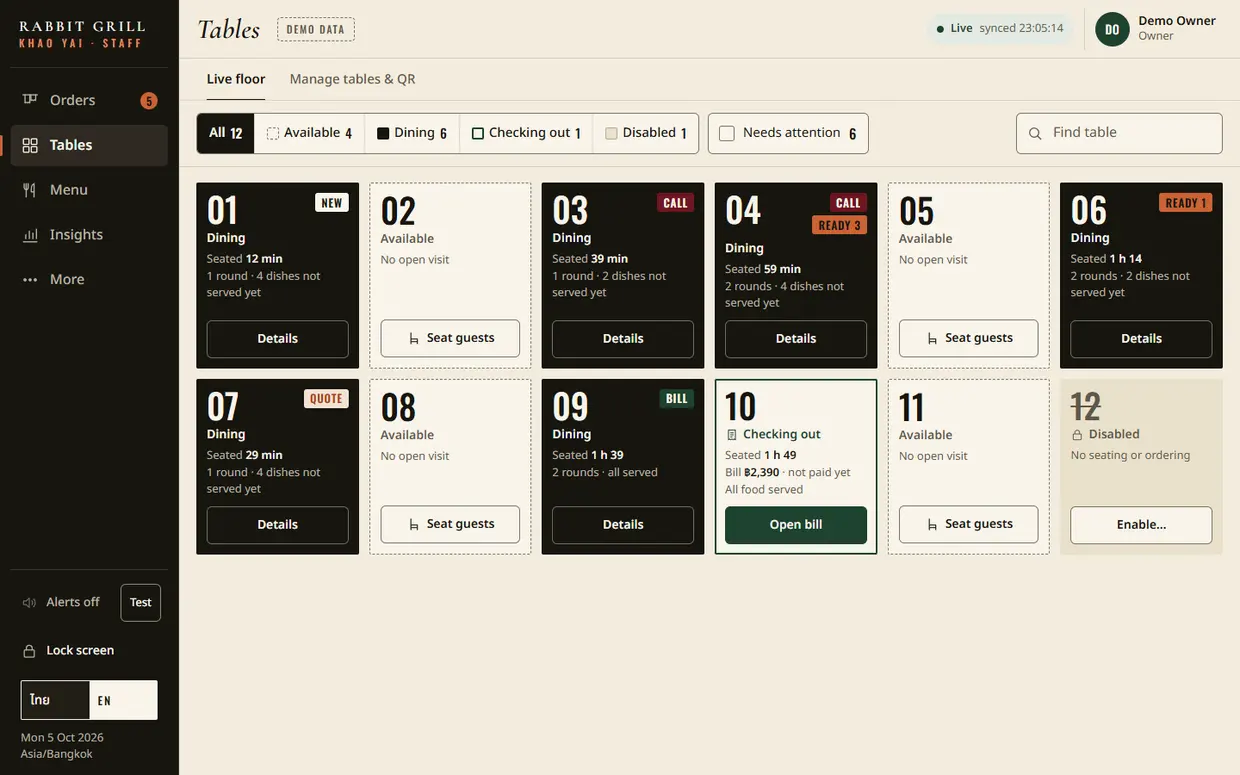Click the DEMO DATA label
The width and height of the screenshot is (1240, 775).
(316, 30)
